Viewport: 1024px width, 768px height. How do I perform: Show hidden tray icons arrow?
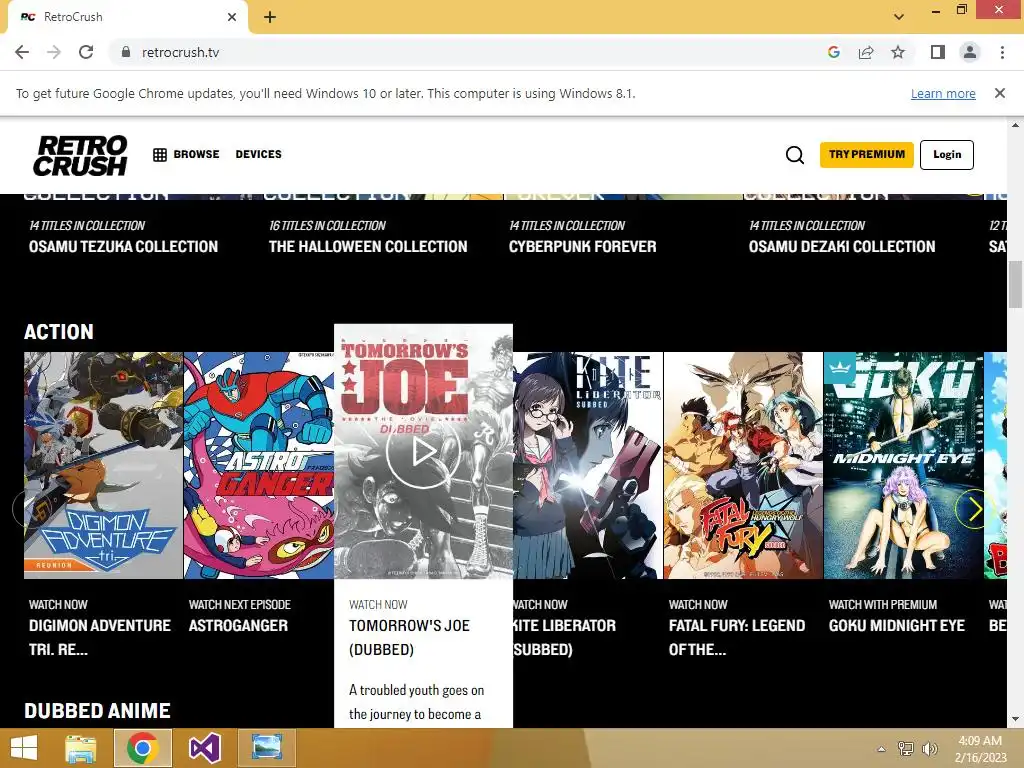[x=881, y=749]
